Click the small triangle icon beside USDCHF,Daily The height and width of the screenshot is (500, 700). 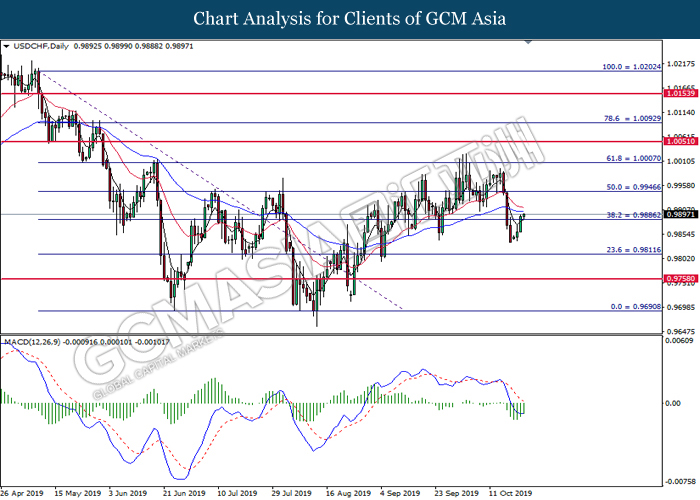click(7, 46)
